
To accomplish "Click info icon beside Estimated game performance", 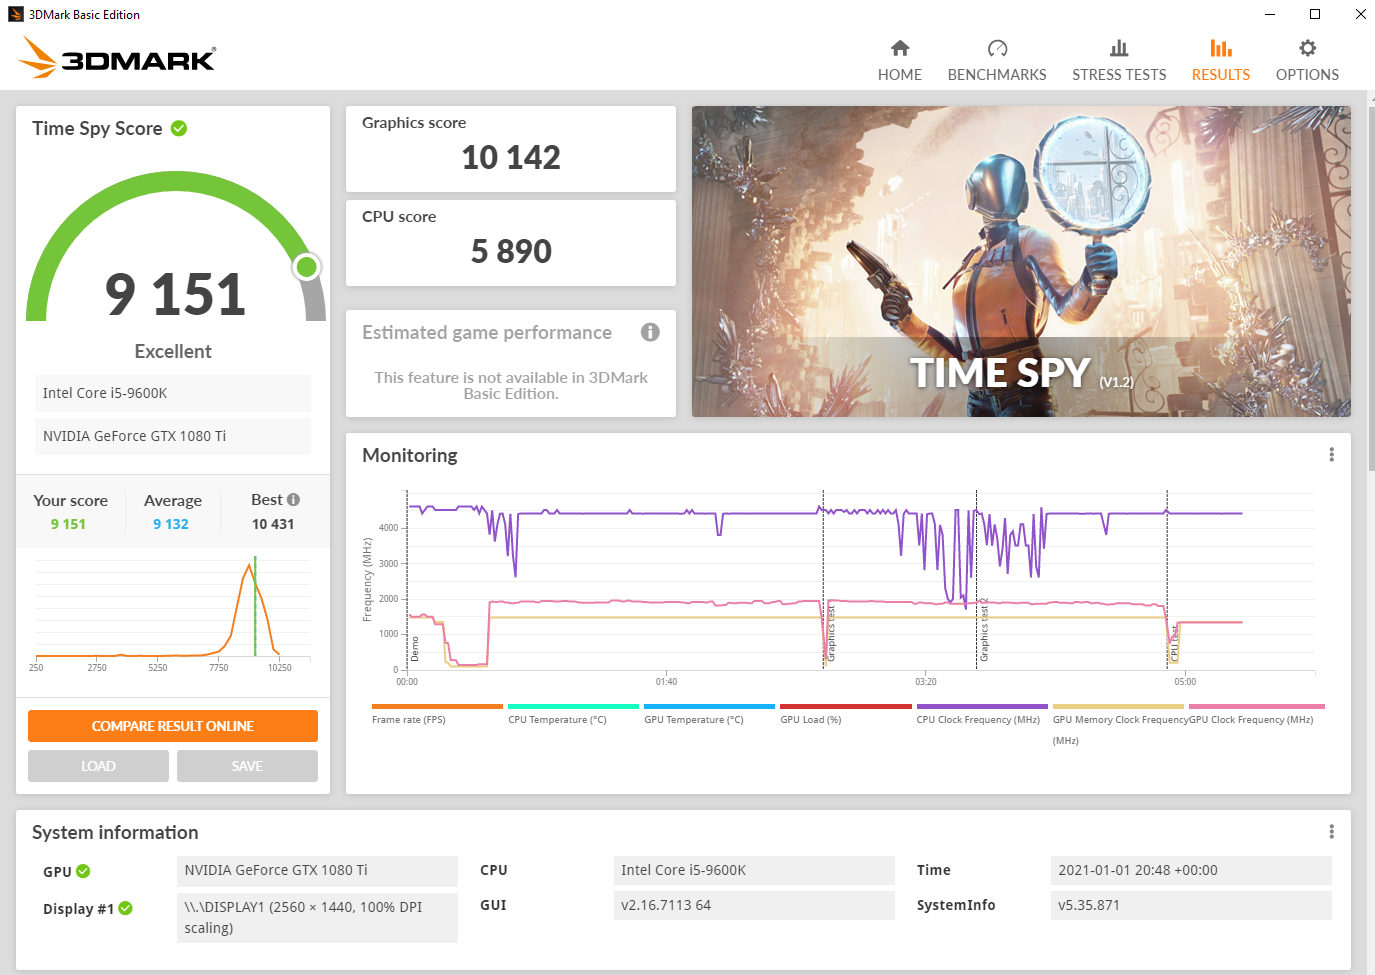I will tap(650, 332).
